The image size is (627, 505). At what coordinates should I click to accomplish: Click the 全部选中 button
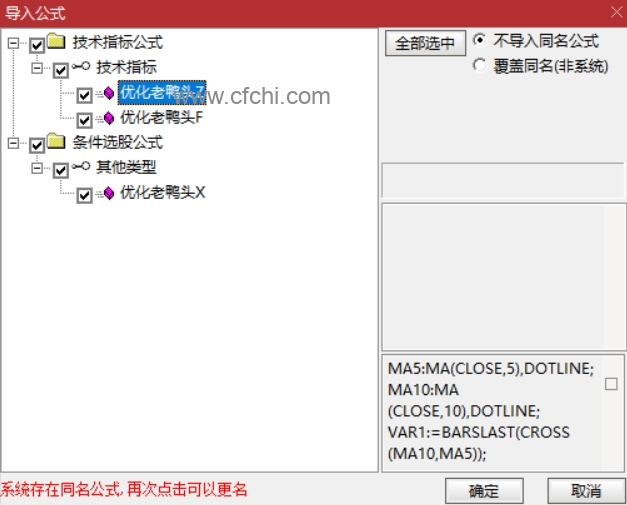point(425,43)
